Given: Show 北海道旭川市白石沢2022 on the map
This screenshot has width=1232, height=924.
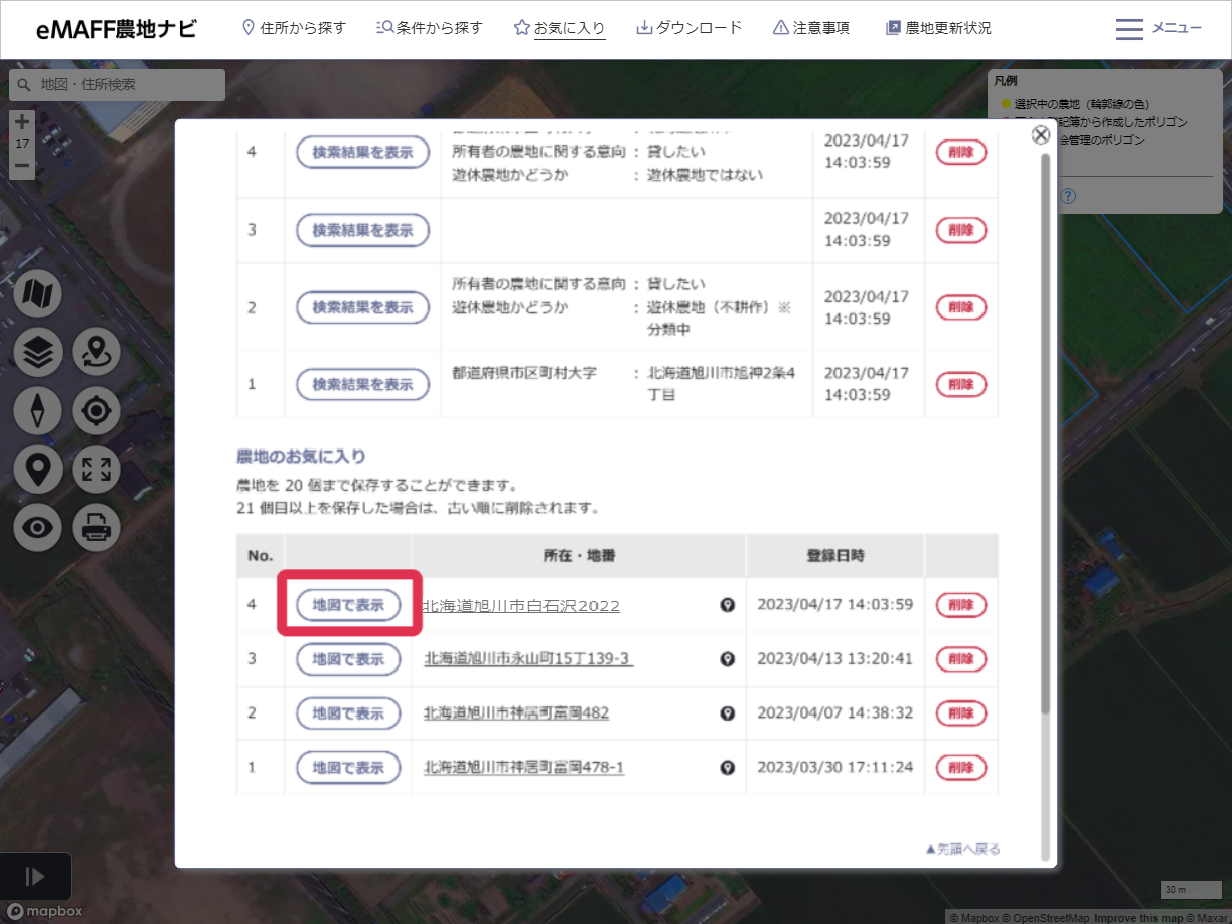Looking at the screenshot, I should pos(349,605).
